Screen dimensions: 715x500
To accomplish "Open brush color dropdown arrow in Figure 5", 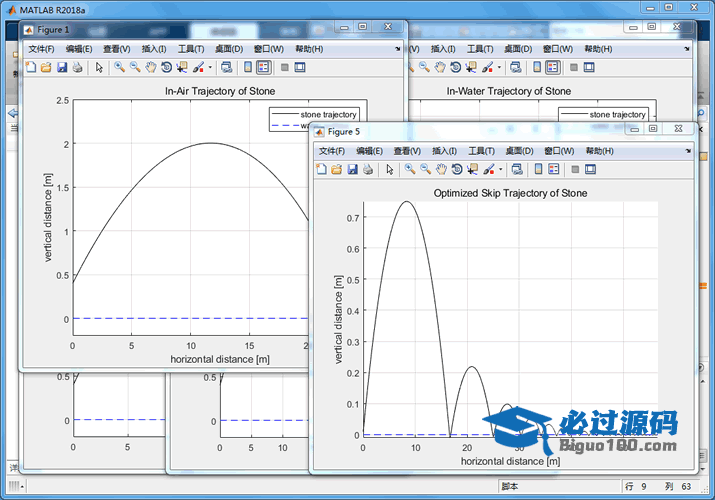I will pos(501,170).
